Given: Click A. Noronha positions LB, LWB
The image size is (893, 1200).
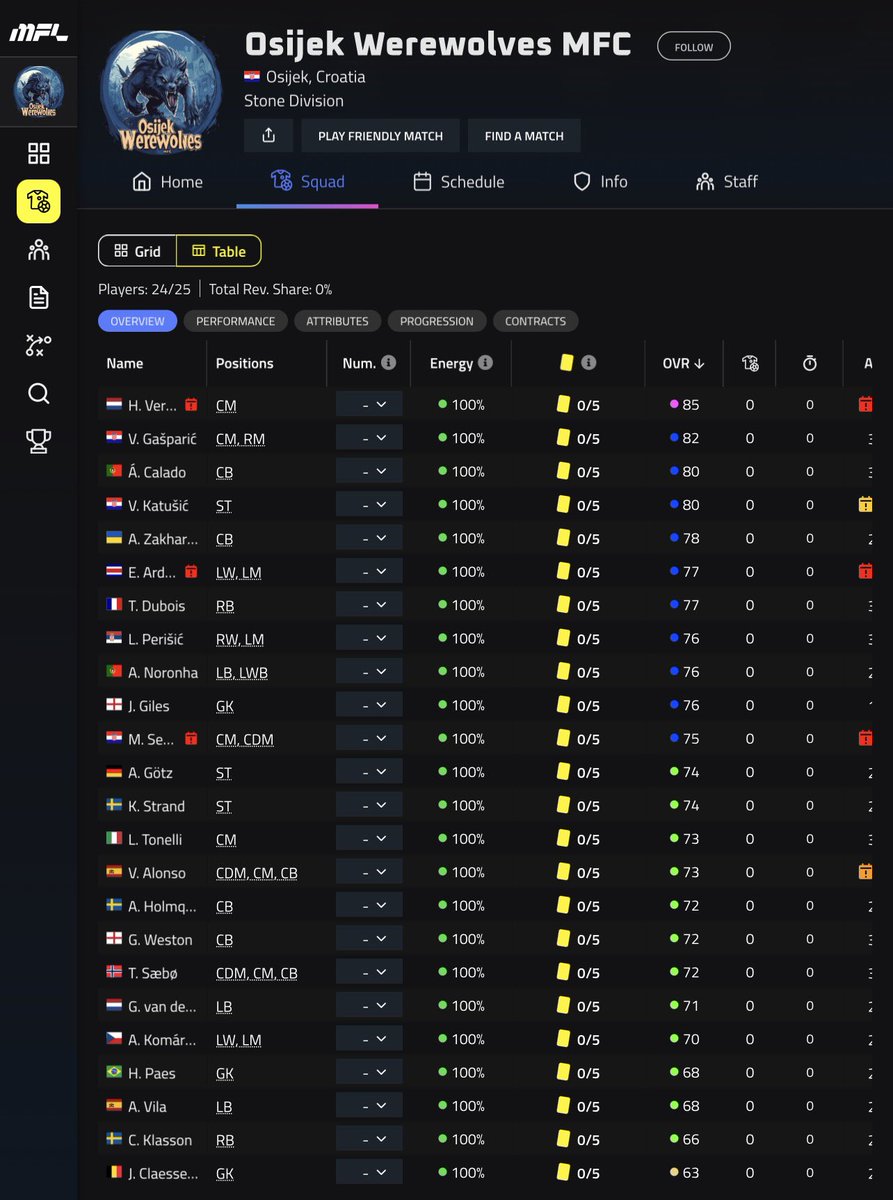Looking at the screenshot, I should pyautogui.click(x=241, y=672).
